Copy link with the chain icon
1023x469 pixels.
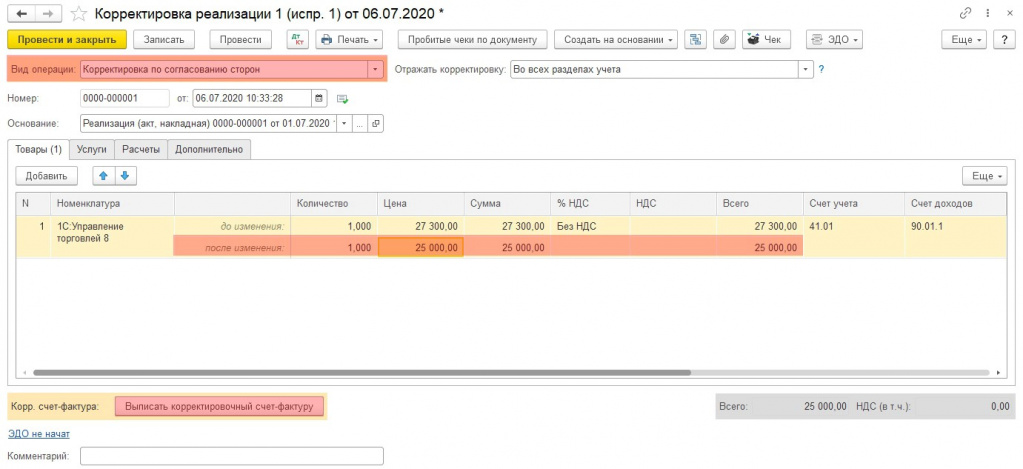[964, 13]
